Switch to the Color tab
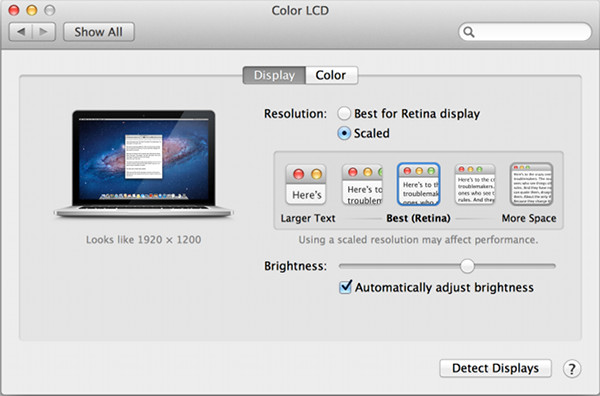Screen dimensions: 600x396 [331, 75]
